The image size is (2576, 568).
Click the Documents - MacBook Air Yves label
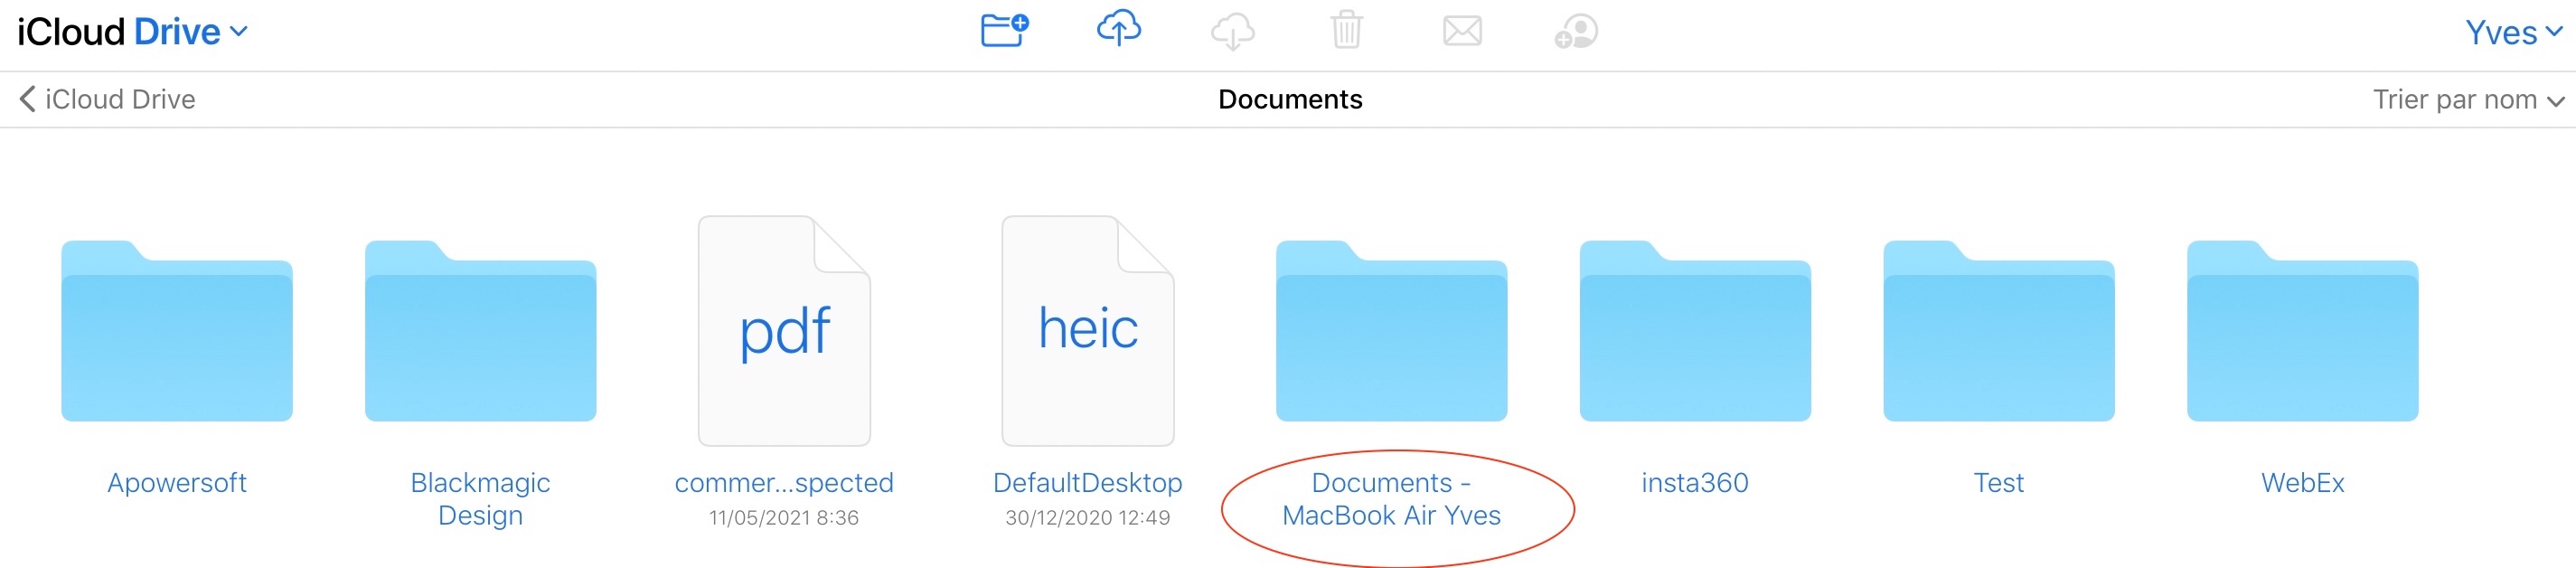[x=1391, y=499]
